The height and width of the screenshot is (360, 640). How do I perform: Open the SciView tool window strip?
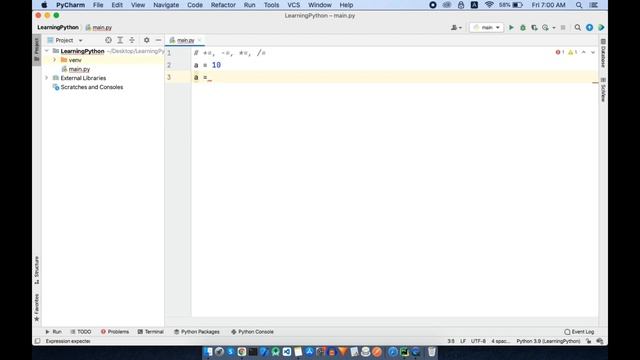click(603, 89)
